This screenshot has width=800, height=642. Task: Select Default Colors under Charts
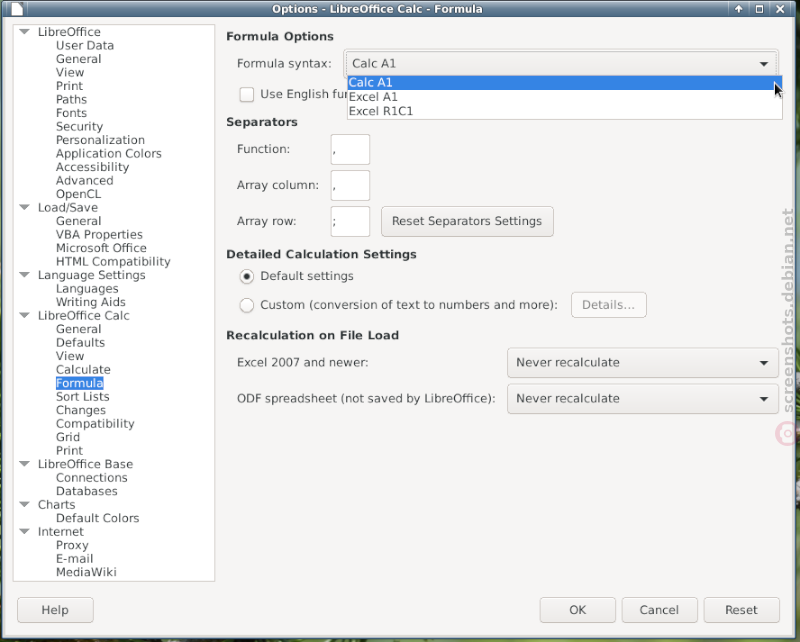point(97,518)
